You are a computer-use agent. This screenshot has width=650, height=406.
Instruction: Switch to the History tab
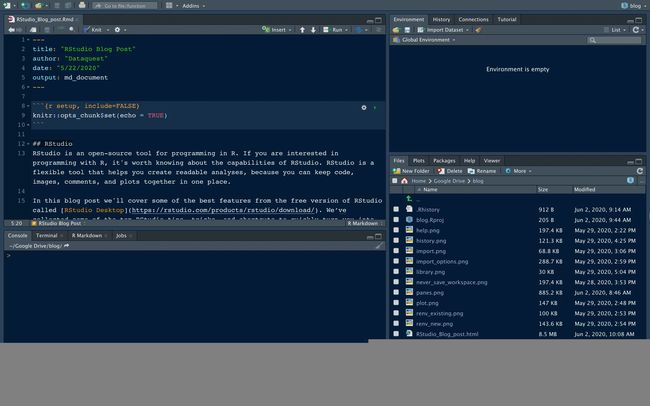441,19
